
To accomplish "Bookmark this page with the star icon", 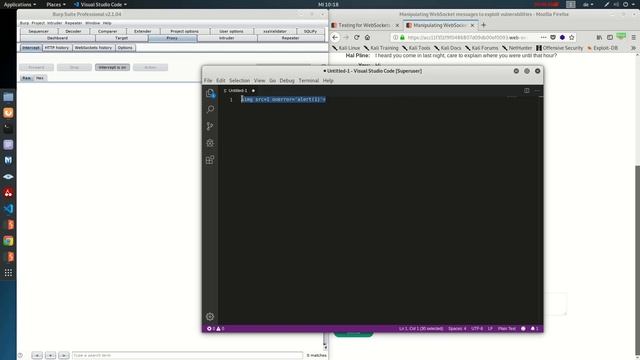I will point(572,37).
